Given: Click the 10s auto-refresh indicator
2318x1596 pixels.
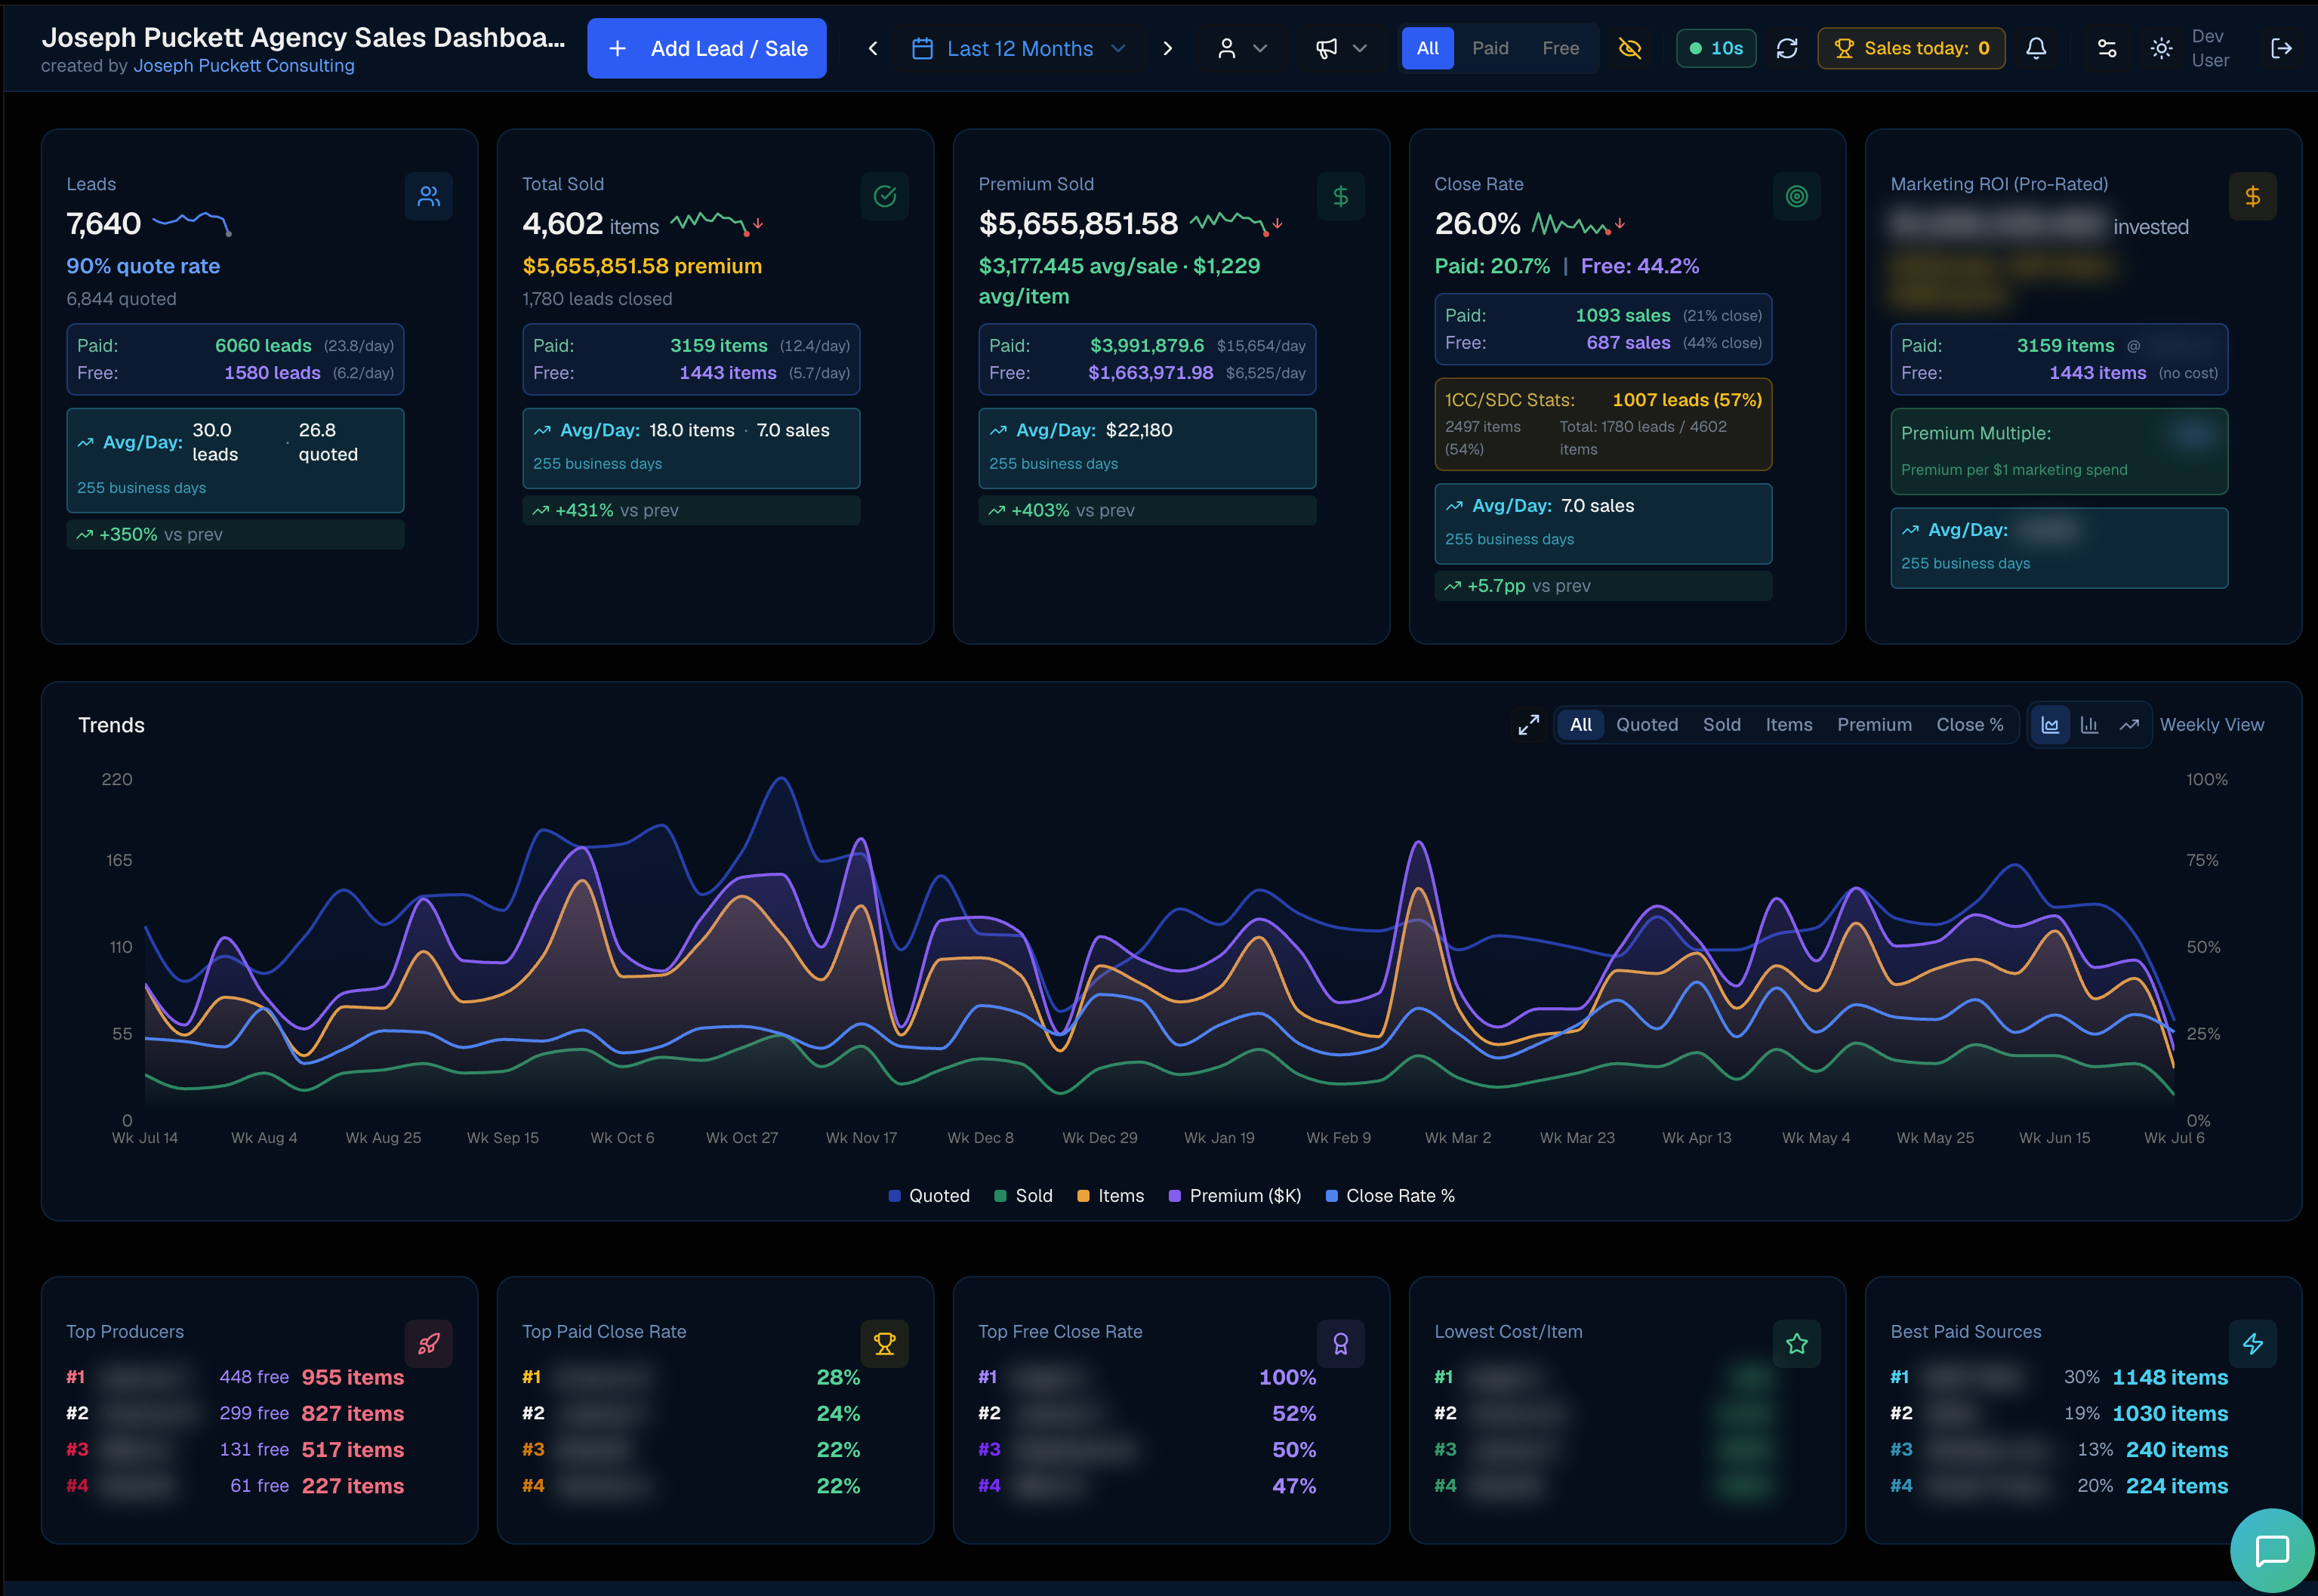Looking at the screenshot, I should [1715, 48].
